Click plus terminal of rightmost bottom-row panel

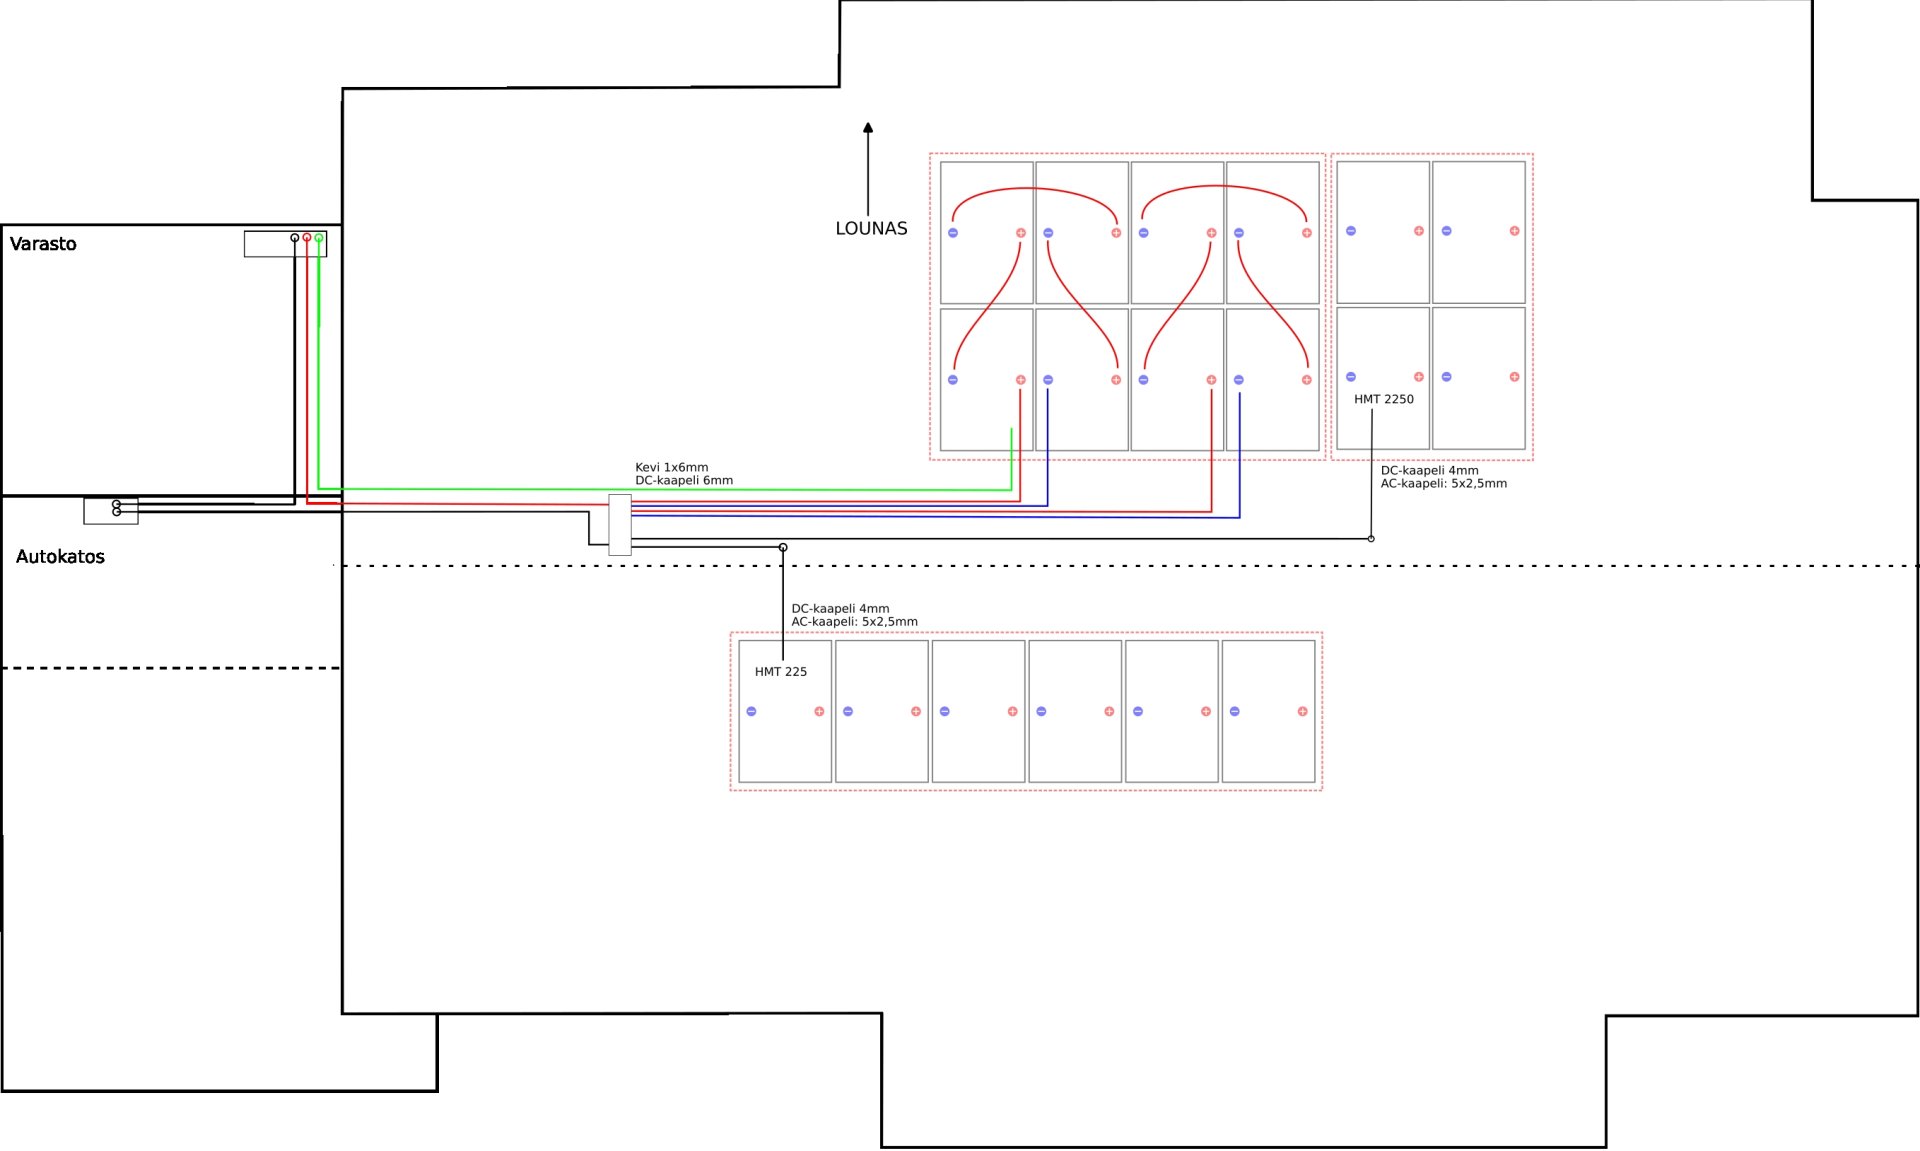[1303, 712]
